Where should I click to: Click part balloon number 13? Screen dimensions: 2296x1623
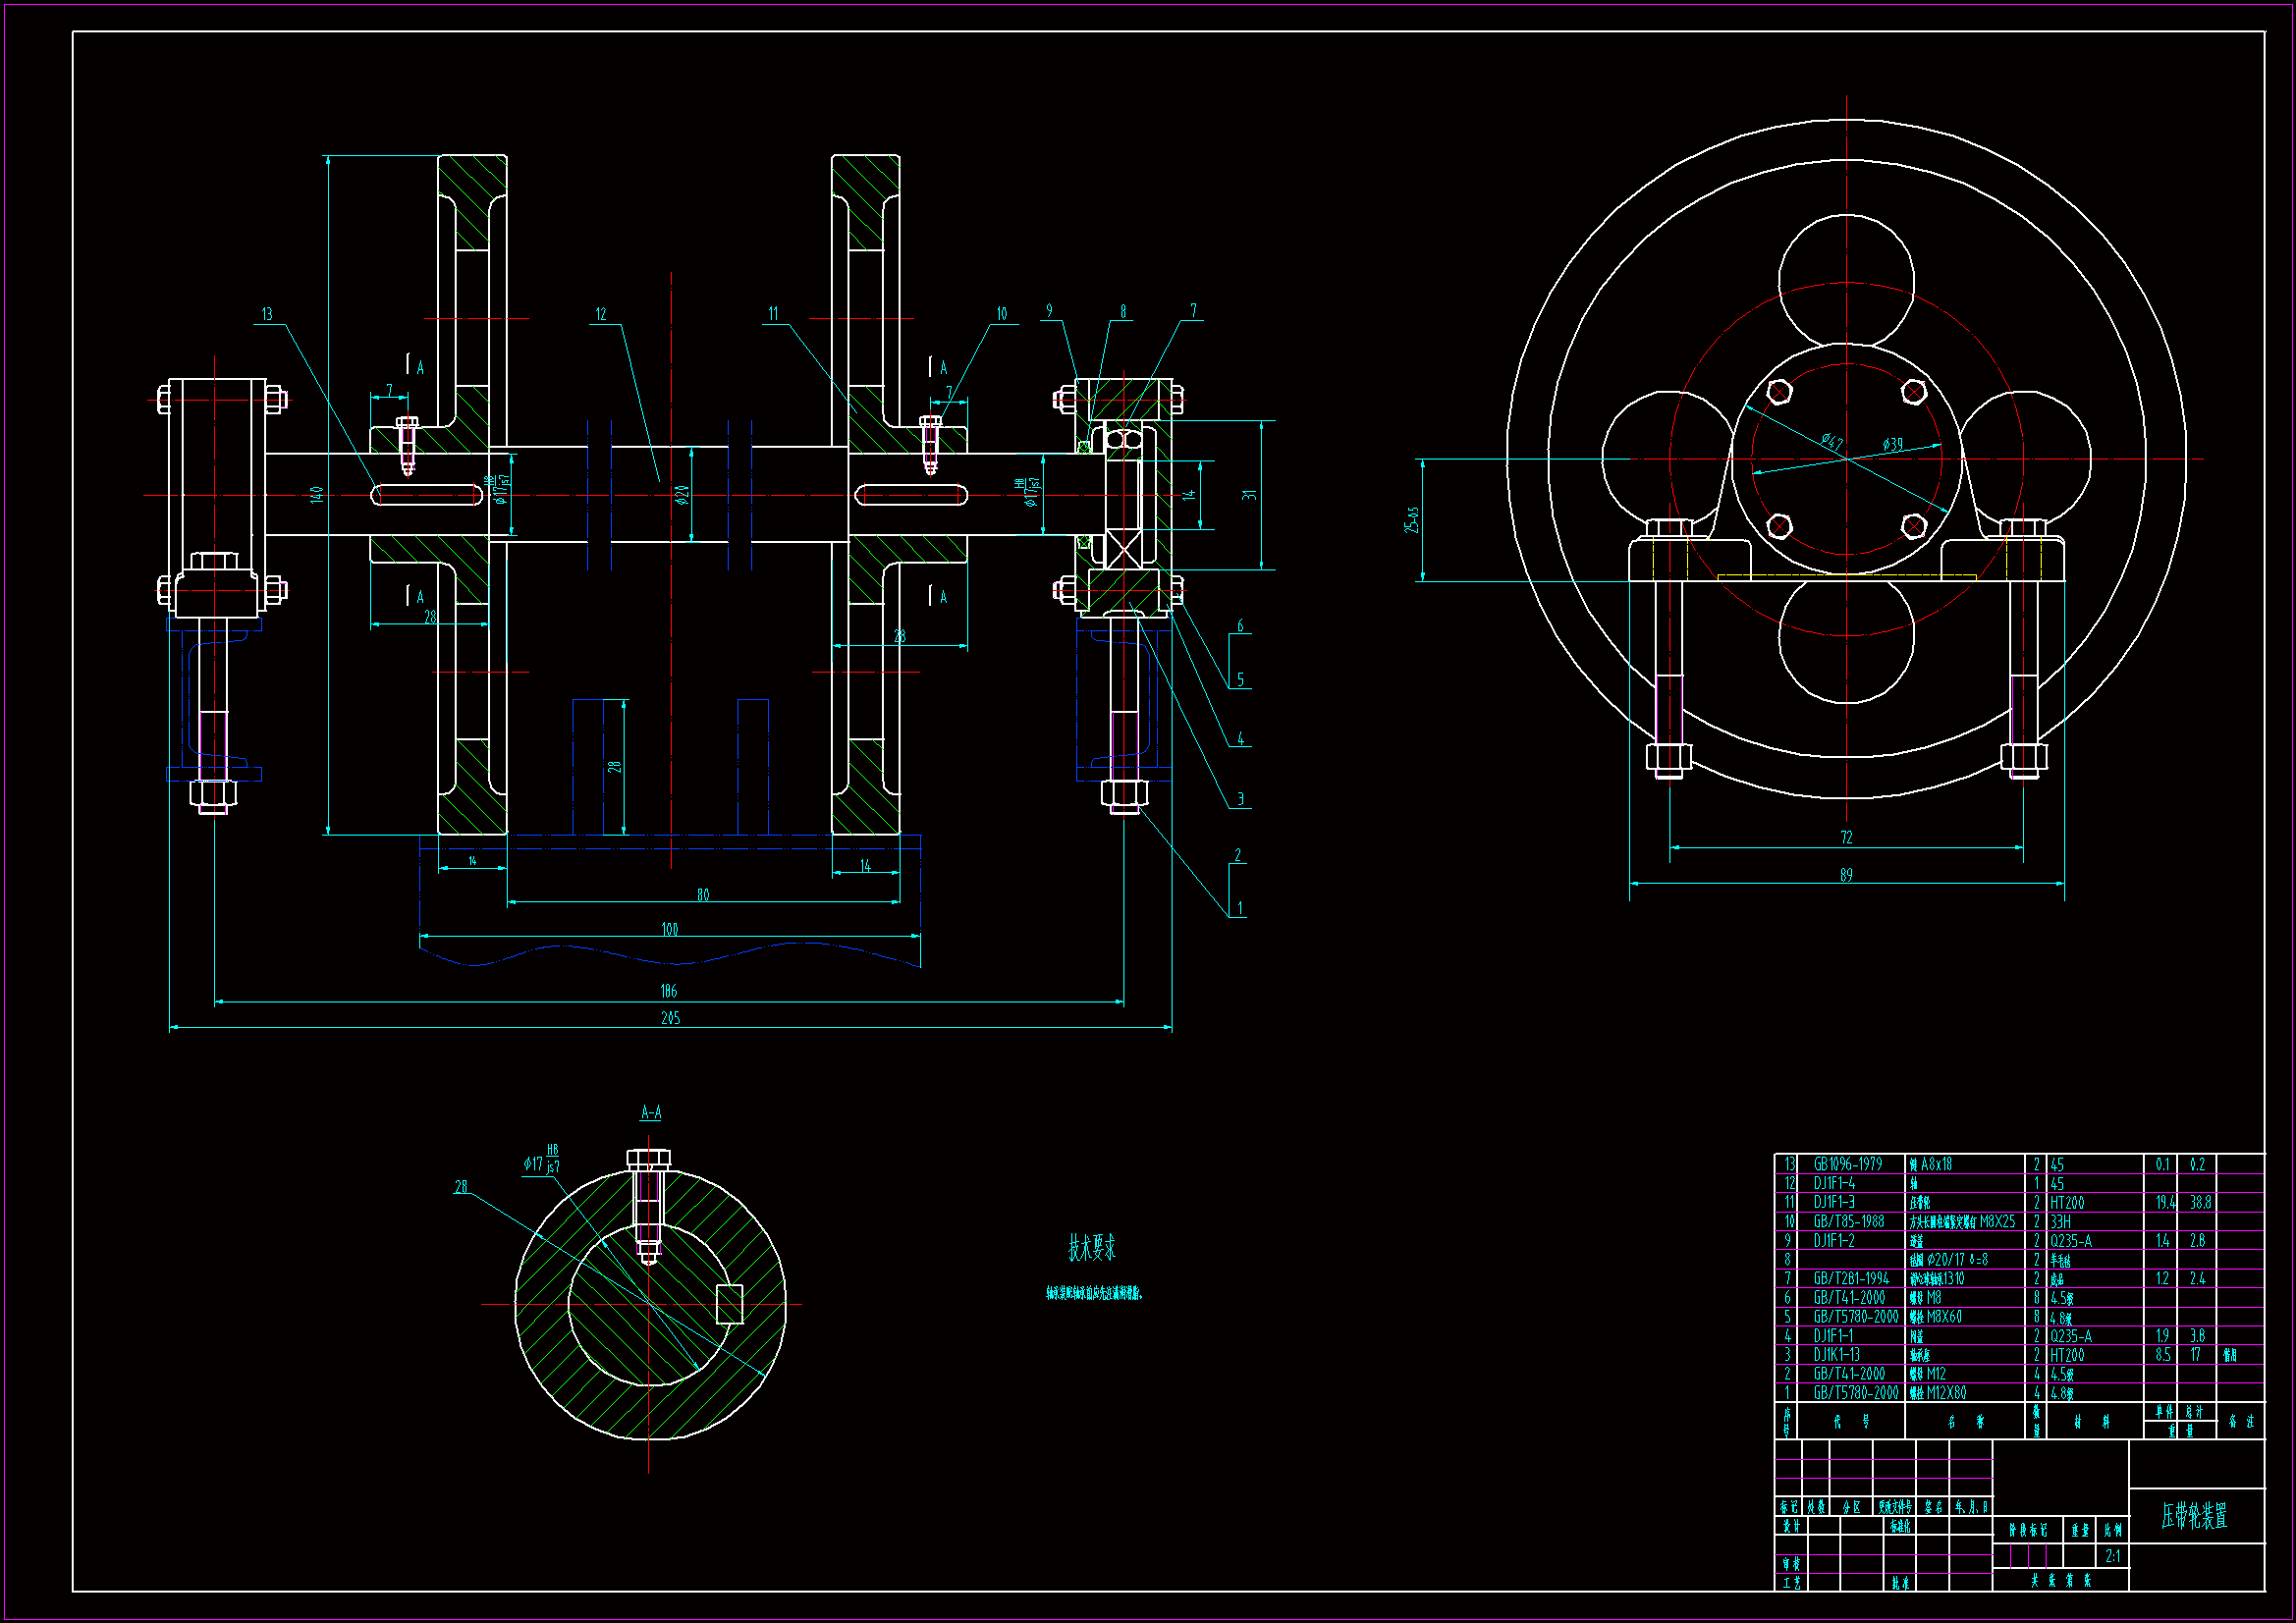click(x=267, y=314)
